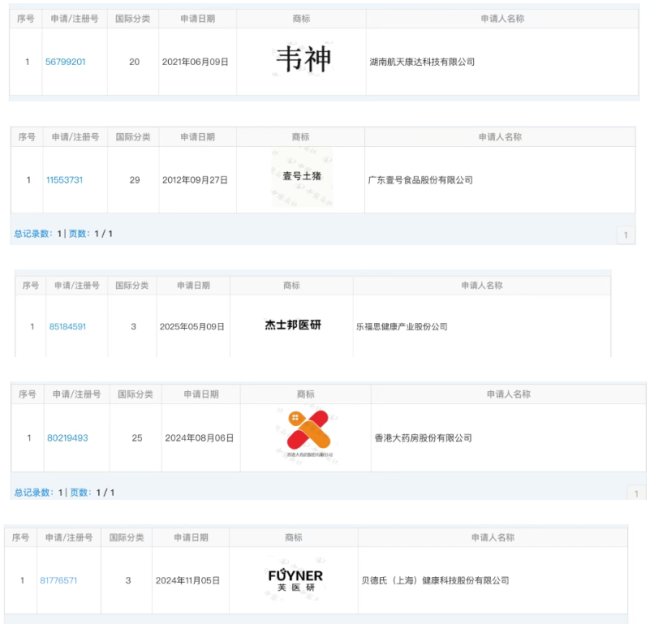Open registration number 81776571 link
The height and width of the screenshot is (633, 650).
[x=58, y=580]
